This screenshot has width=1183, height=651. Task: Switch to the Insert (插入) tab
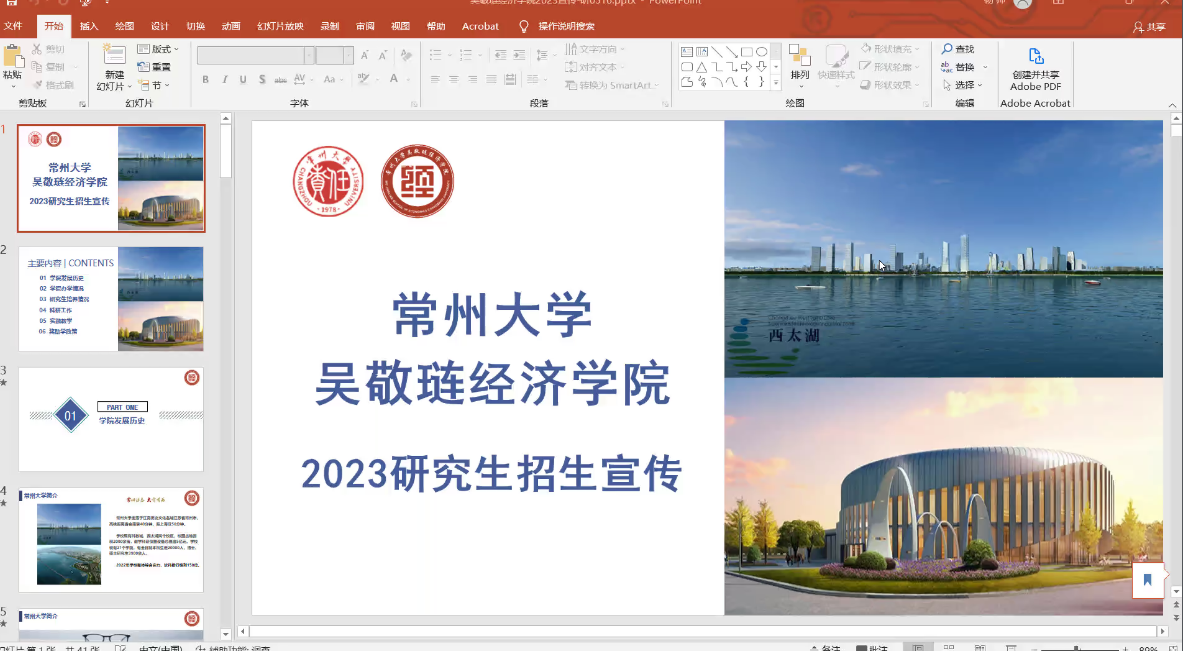pyautogui.click(x=89, y=26)
